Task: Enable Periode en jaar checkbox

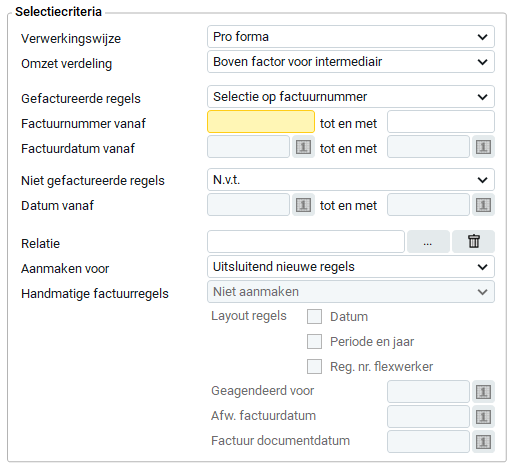Action: (x=314, y=341)
